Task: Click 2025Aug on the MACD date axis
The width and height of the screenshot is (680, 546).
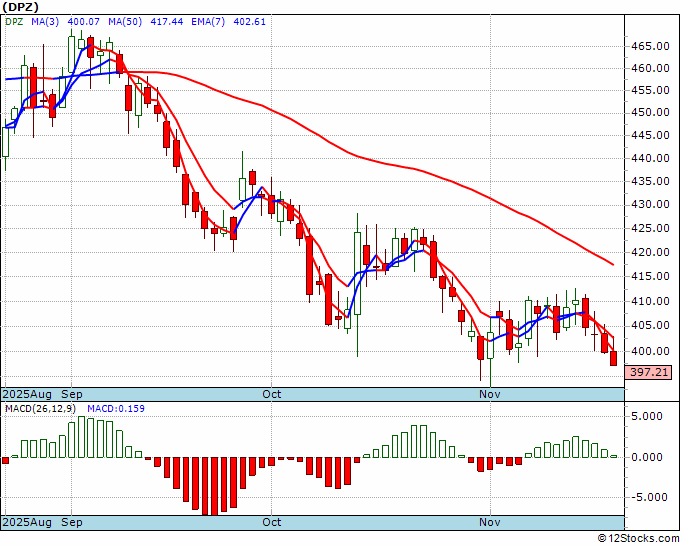Action: (x=27, y=522)
